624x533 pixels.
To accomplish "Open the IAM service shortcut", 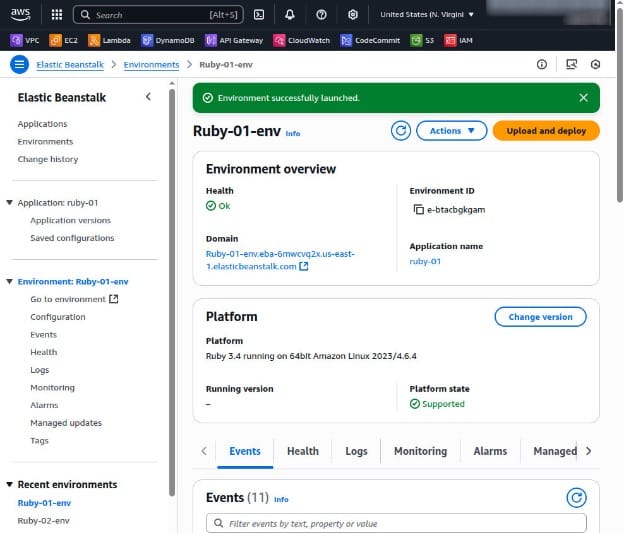I will (458, 40).
